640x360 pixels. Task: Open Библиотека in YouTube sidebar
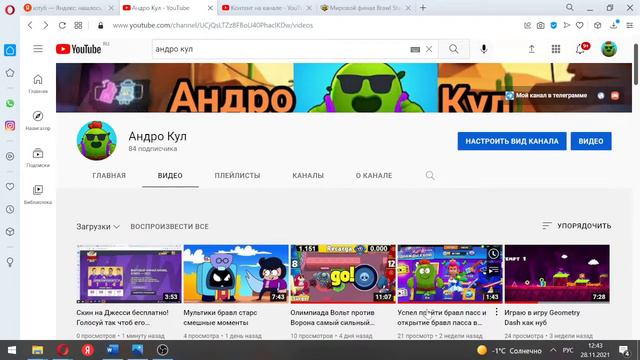coord(38,194)
